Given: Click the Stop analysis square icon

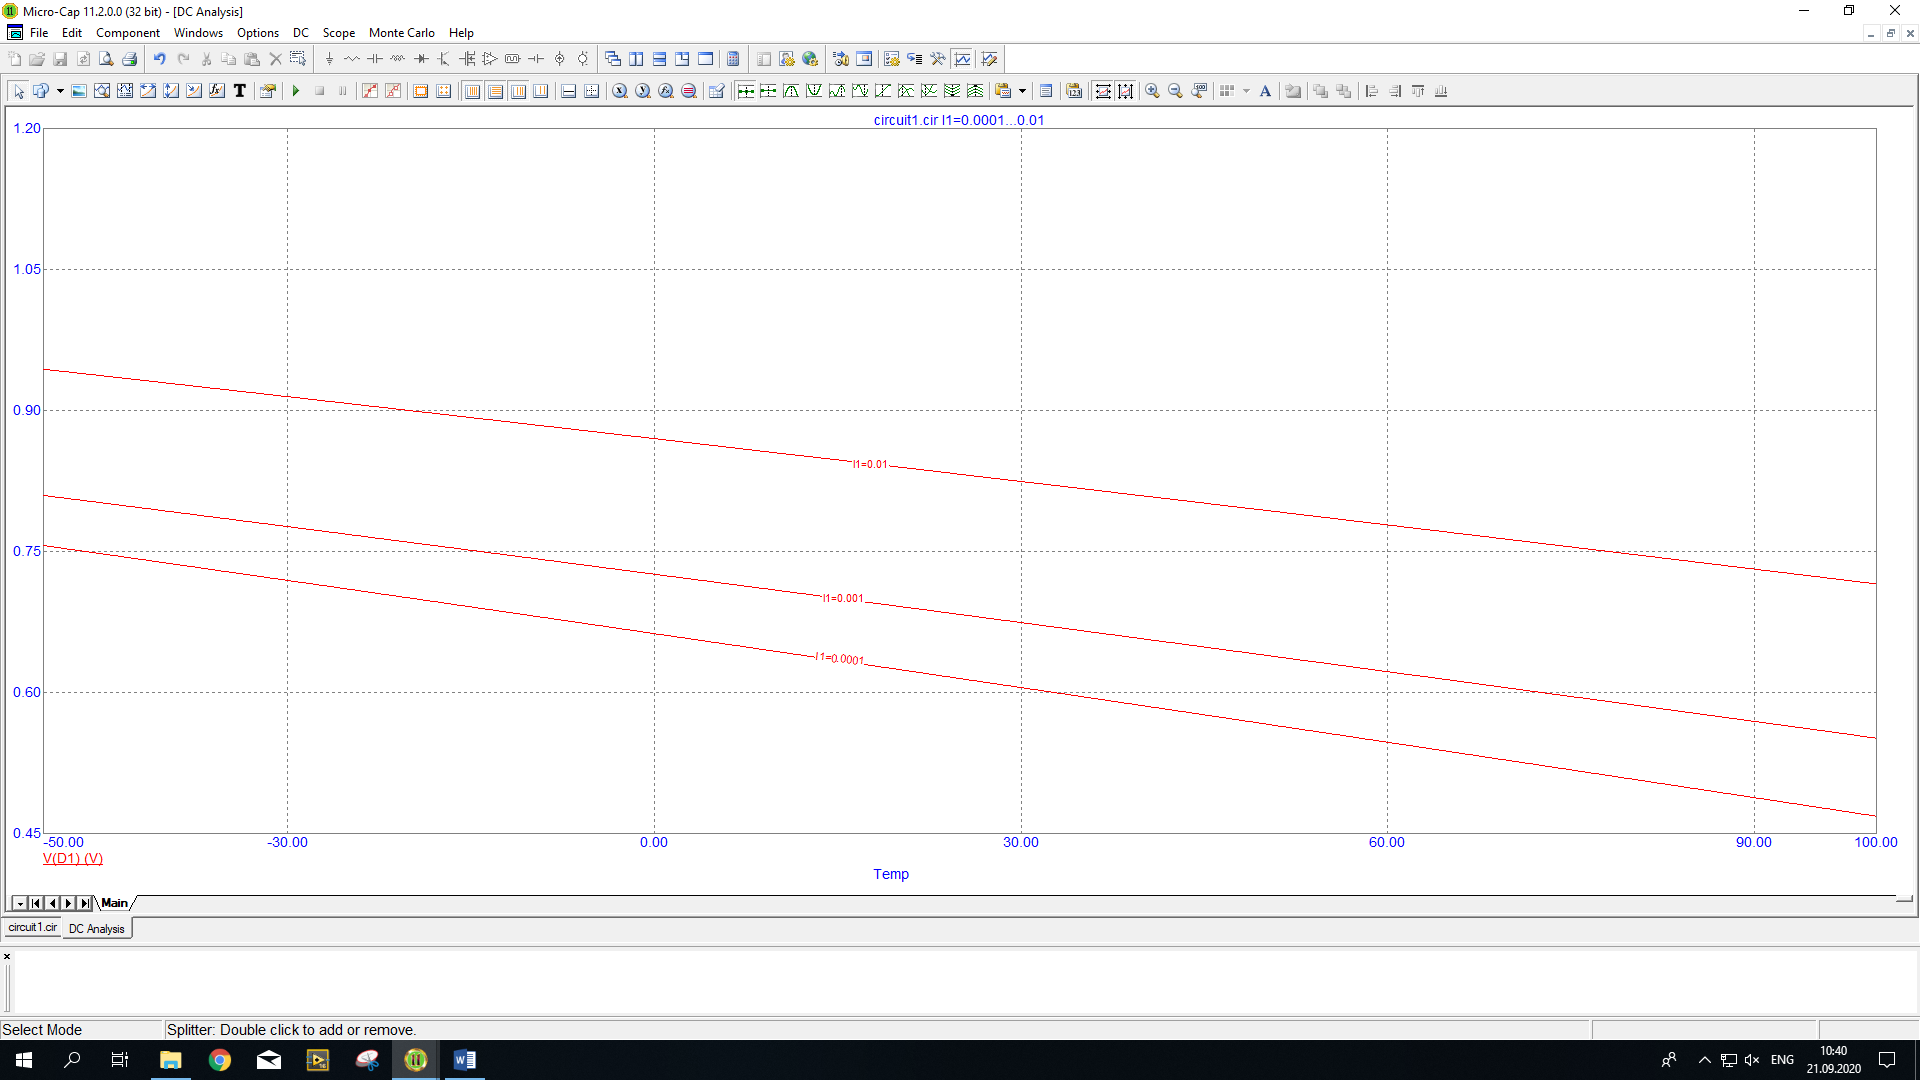Looking at the screenshot, I should click(x=320, y=91).
